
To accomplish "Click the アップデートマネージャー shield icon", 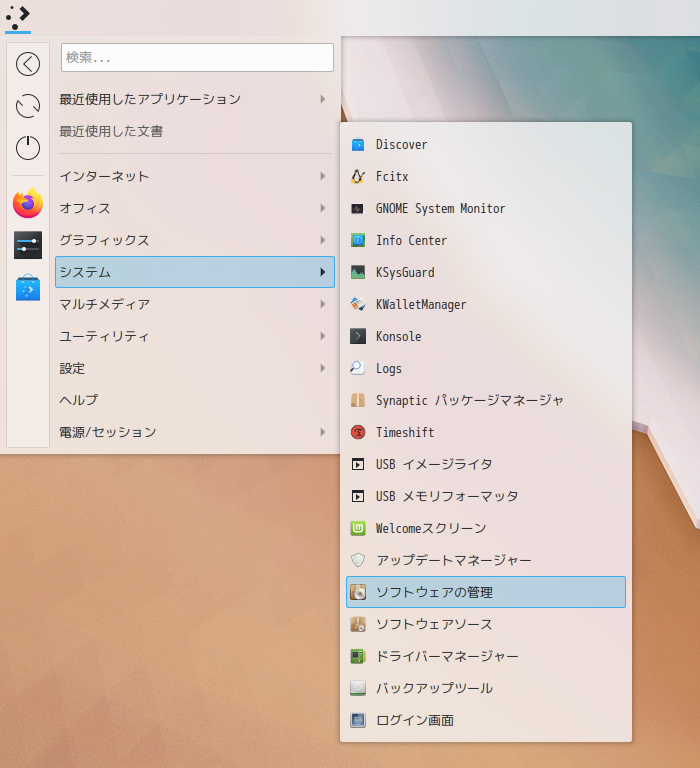I will point(358,560).
